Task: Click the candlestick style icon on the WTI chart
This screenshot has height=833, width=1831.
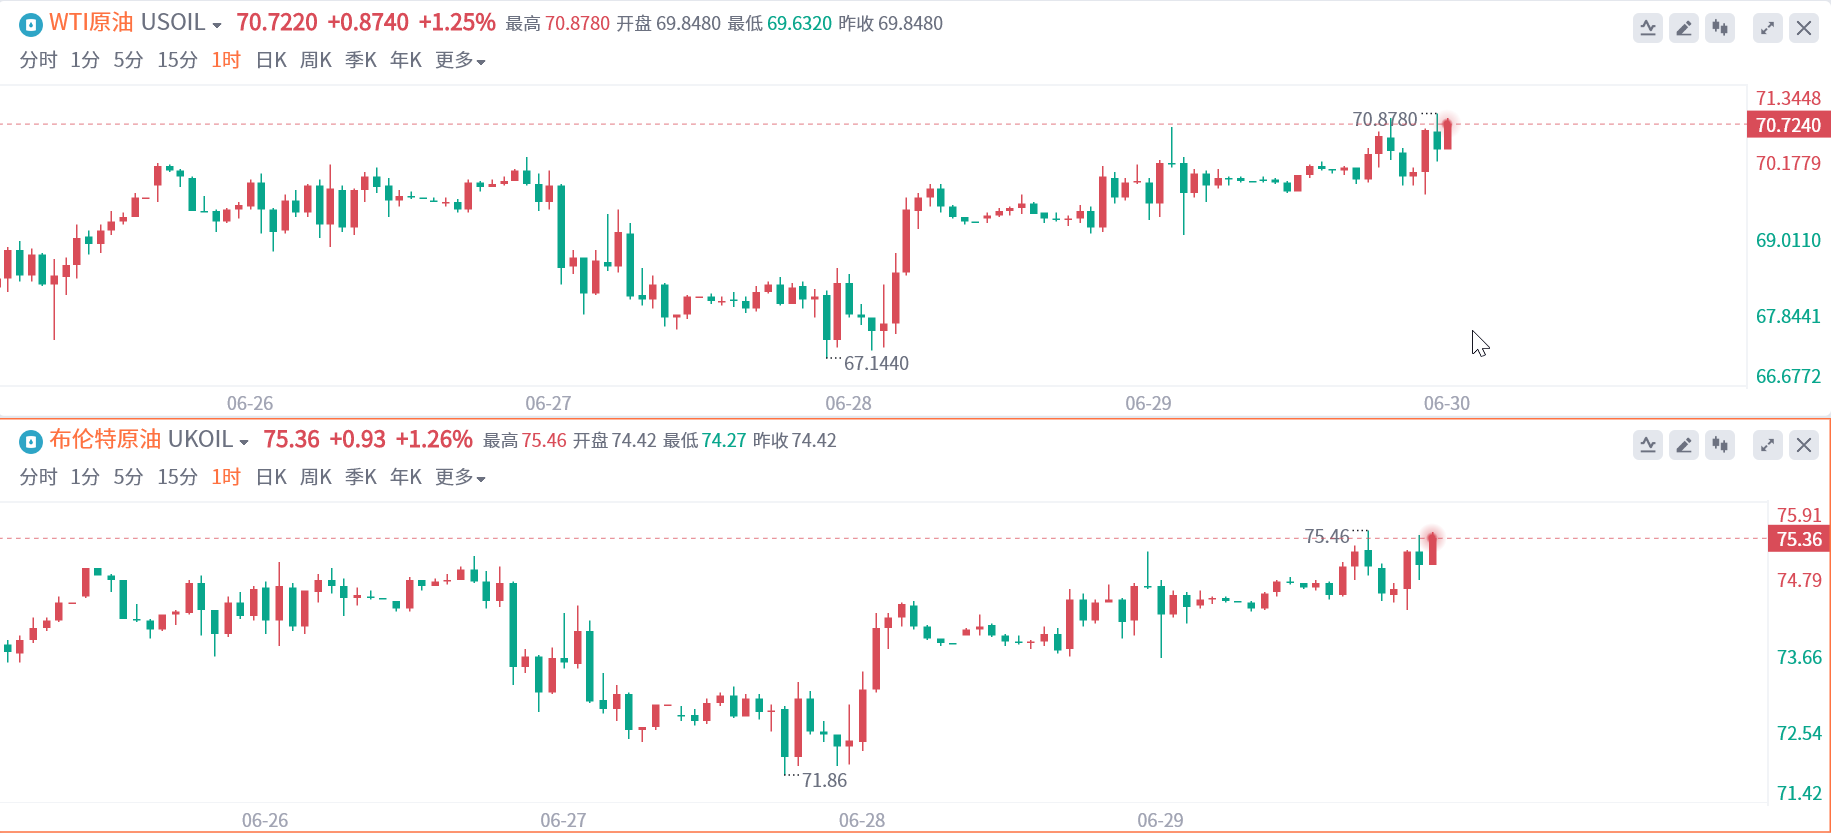Action: (x=1720, y=28)
